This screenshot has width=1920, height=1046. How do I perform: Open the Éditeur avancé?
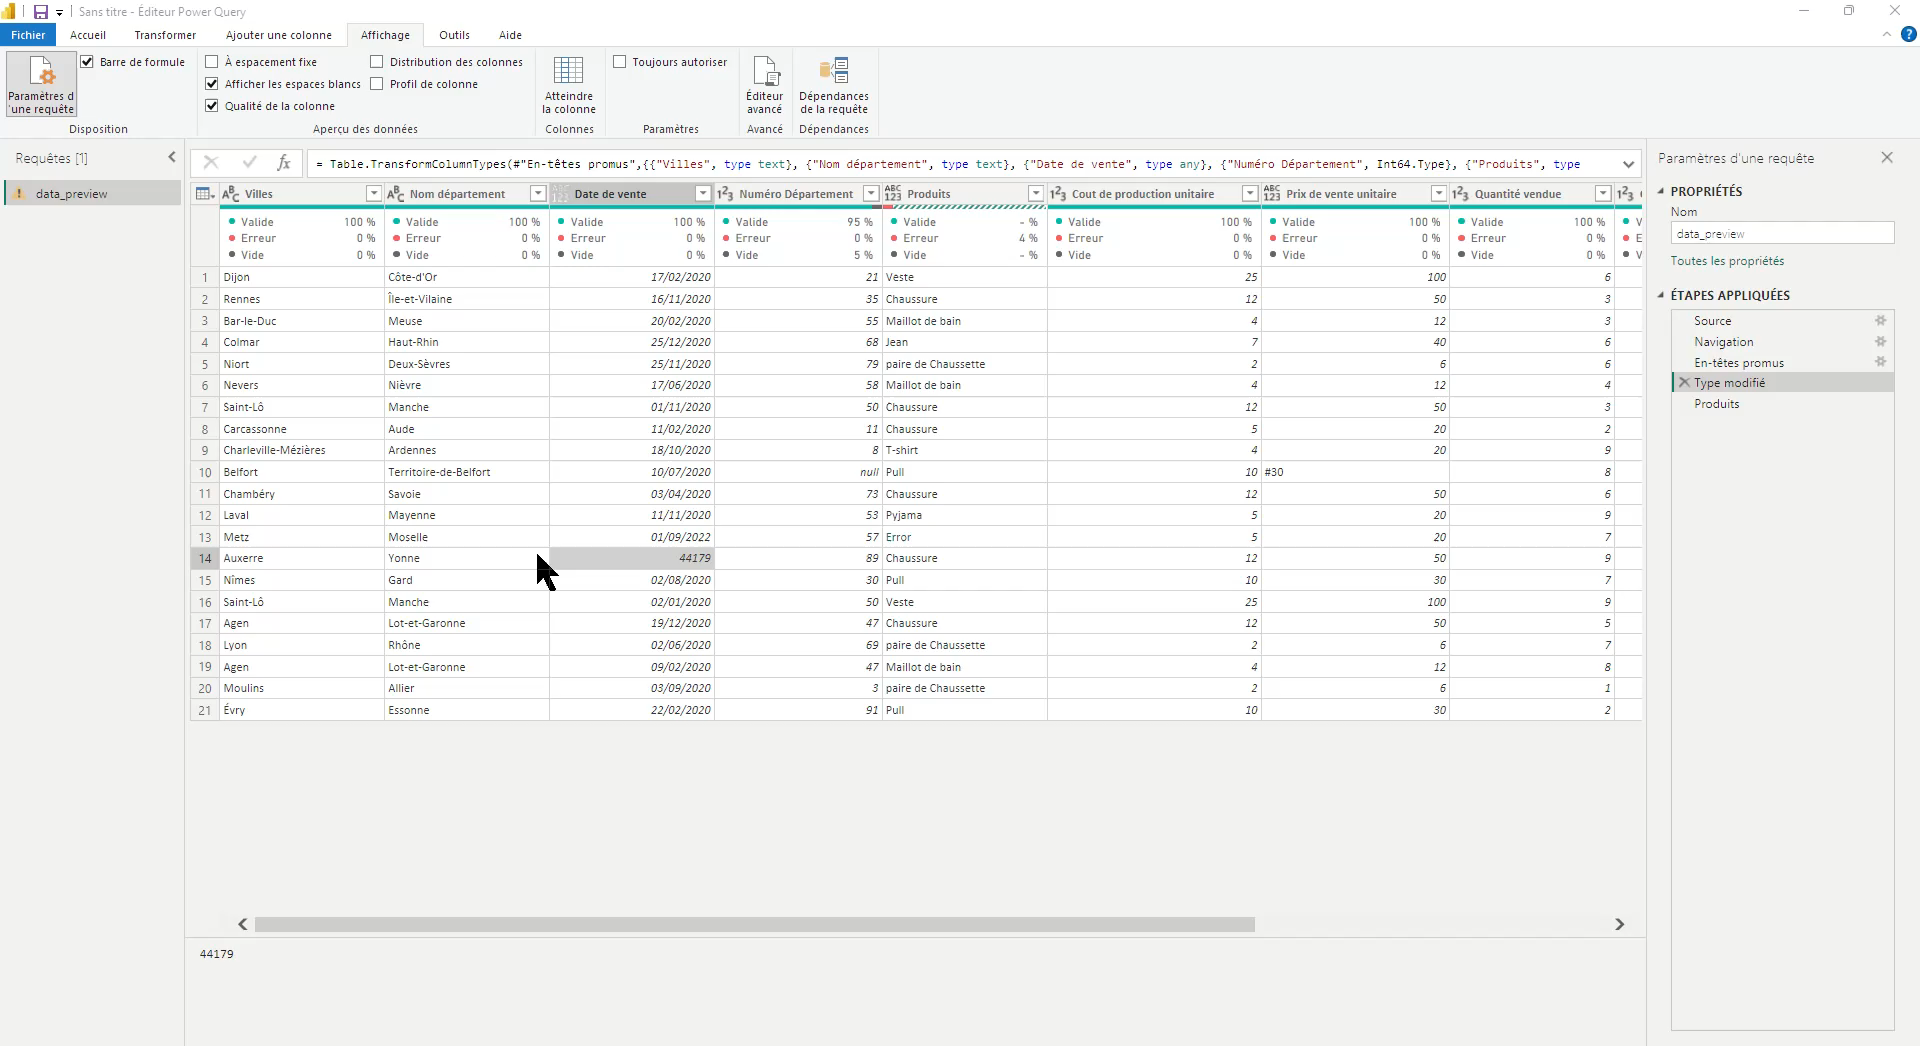point(764,85)
